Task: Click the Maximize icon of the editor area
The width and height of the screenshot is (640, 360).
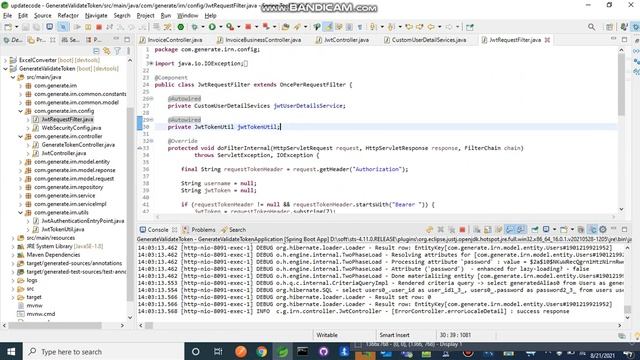Action: [624, 40]
